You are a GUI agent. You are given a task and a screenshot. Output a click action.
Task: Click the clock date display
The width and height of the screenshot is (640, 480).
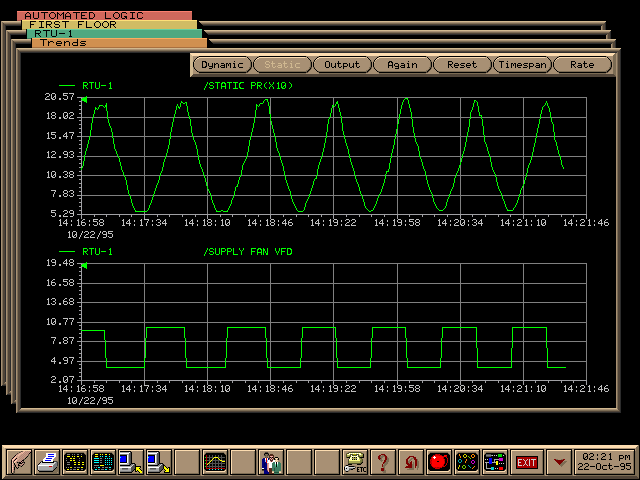pos(604,462)
